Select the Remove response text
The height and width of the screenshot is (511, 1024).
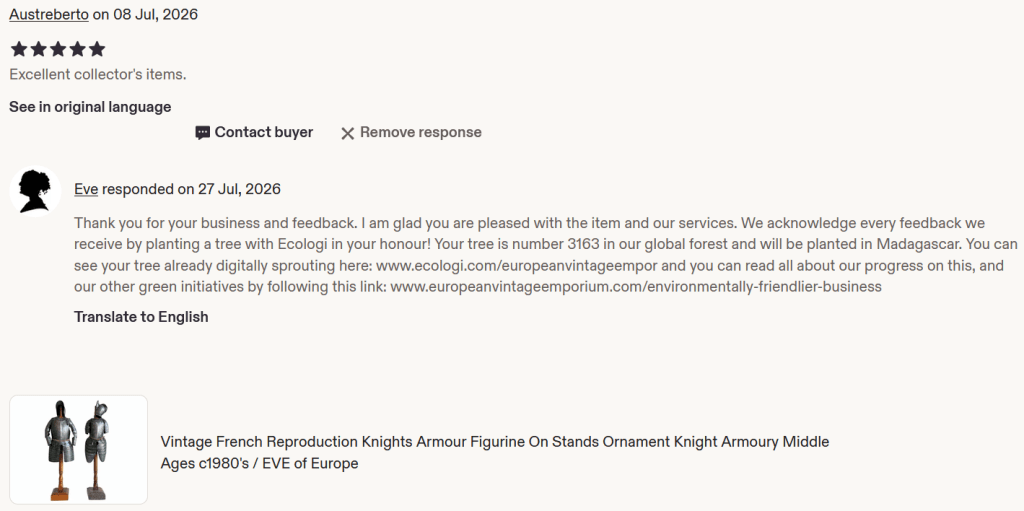click(421, 132)
